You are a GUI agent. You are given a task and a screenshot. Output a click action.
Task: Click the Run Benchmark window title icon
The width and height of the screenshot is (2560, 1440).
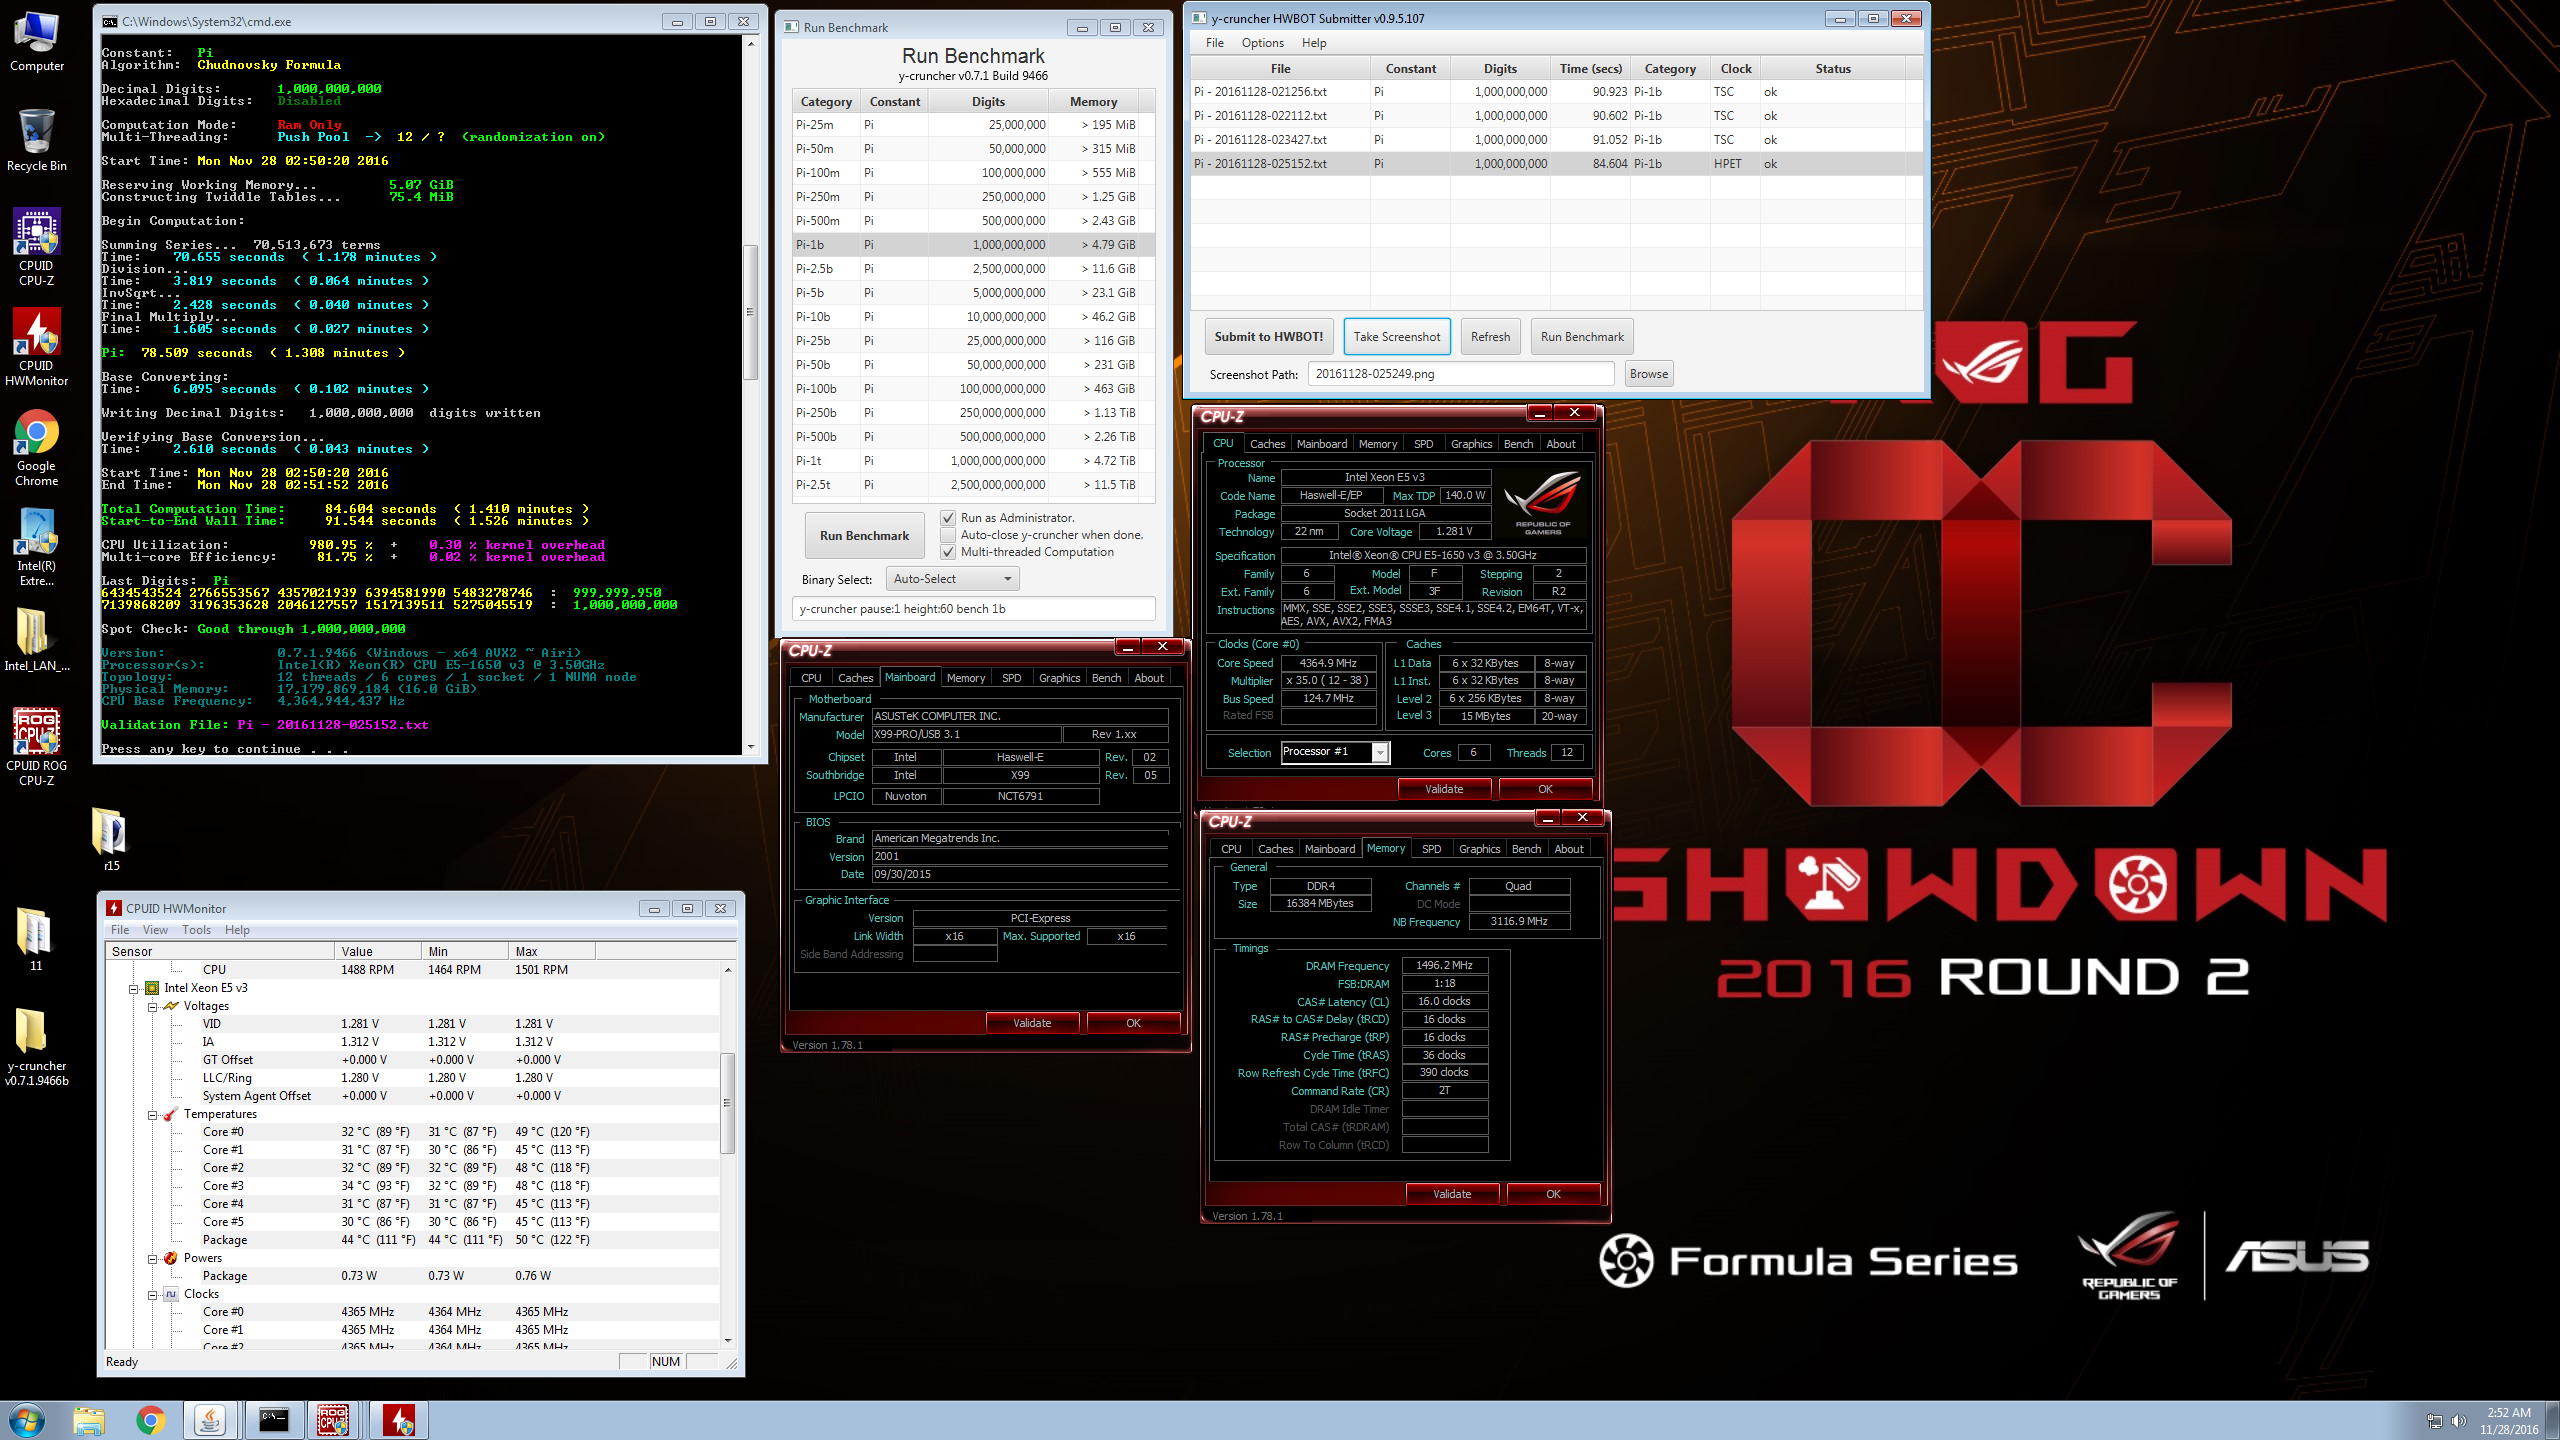pyautogui.click(x=791, y=27)
